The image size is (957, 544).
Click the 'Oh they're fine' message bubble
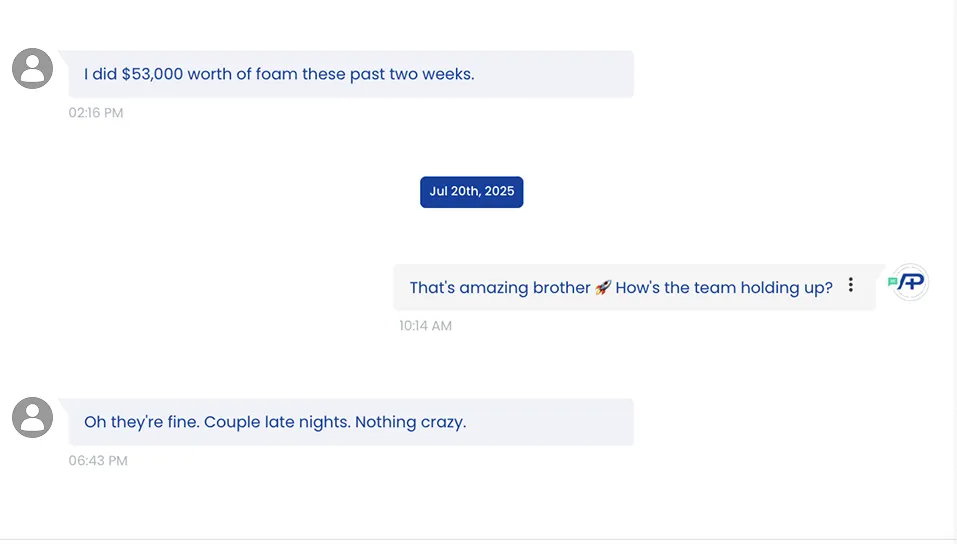coord(350,422)
